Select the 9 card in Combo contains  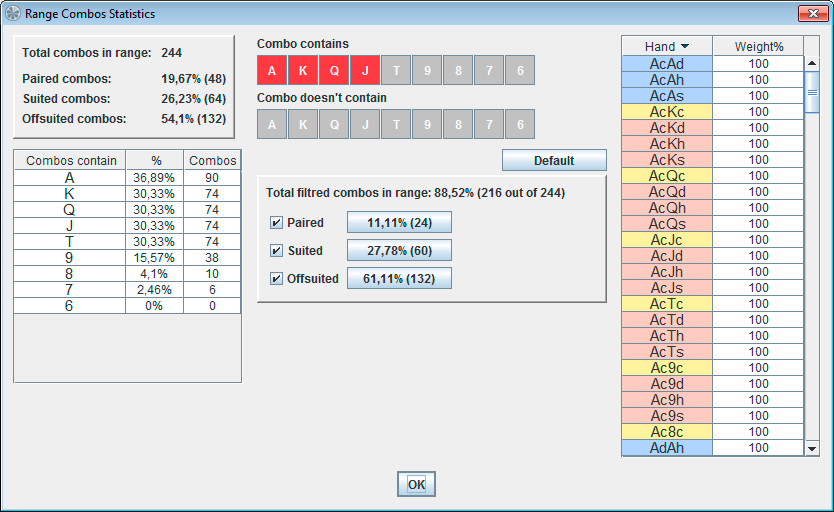[427, 70]
